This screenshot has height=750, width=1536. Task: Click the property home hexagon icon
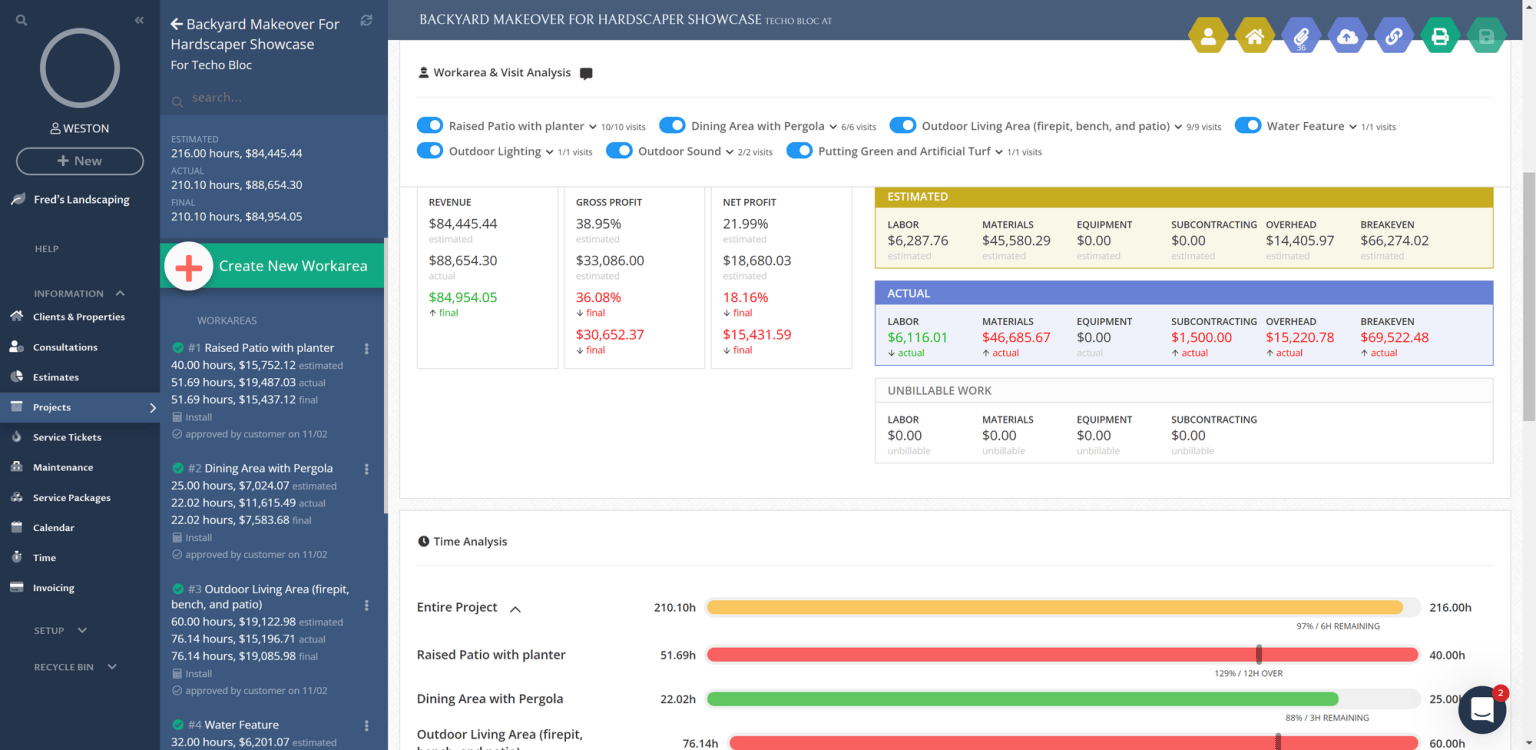click(x=1255, y=35)
